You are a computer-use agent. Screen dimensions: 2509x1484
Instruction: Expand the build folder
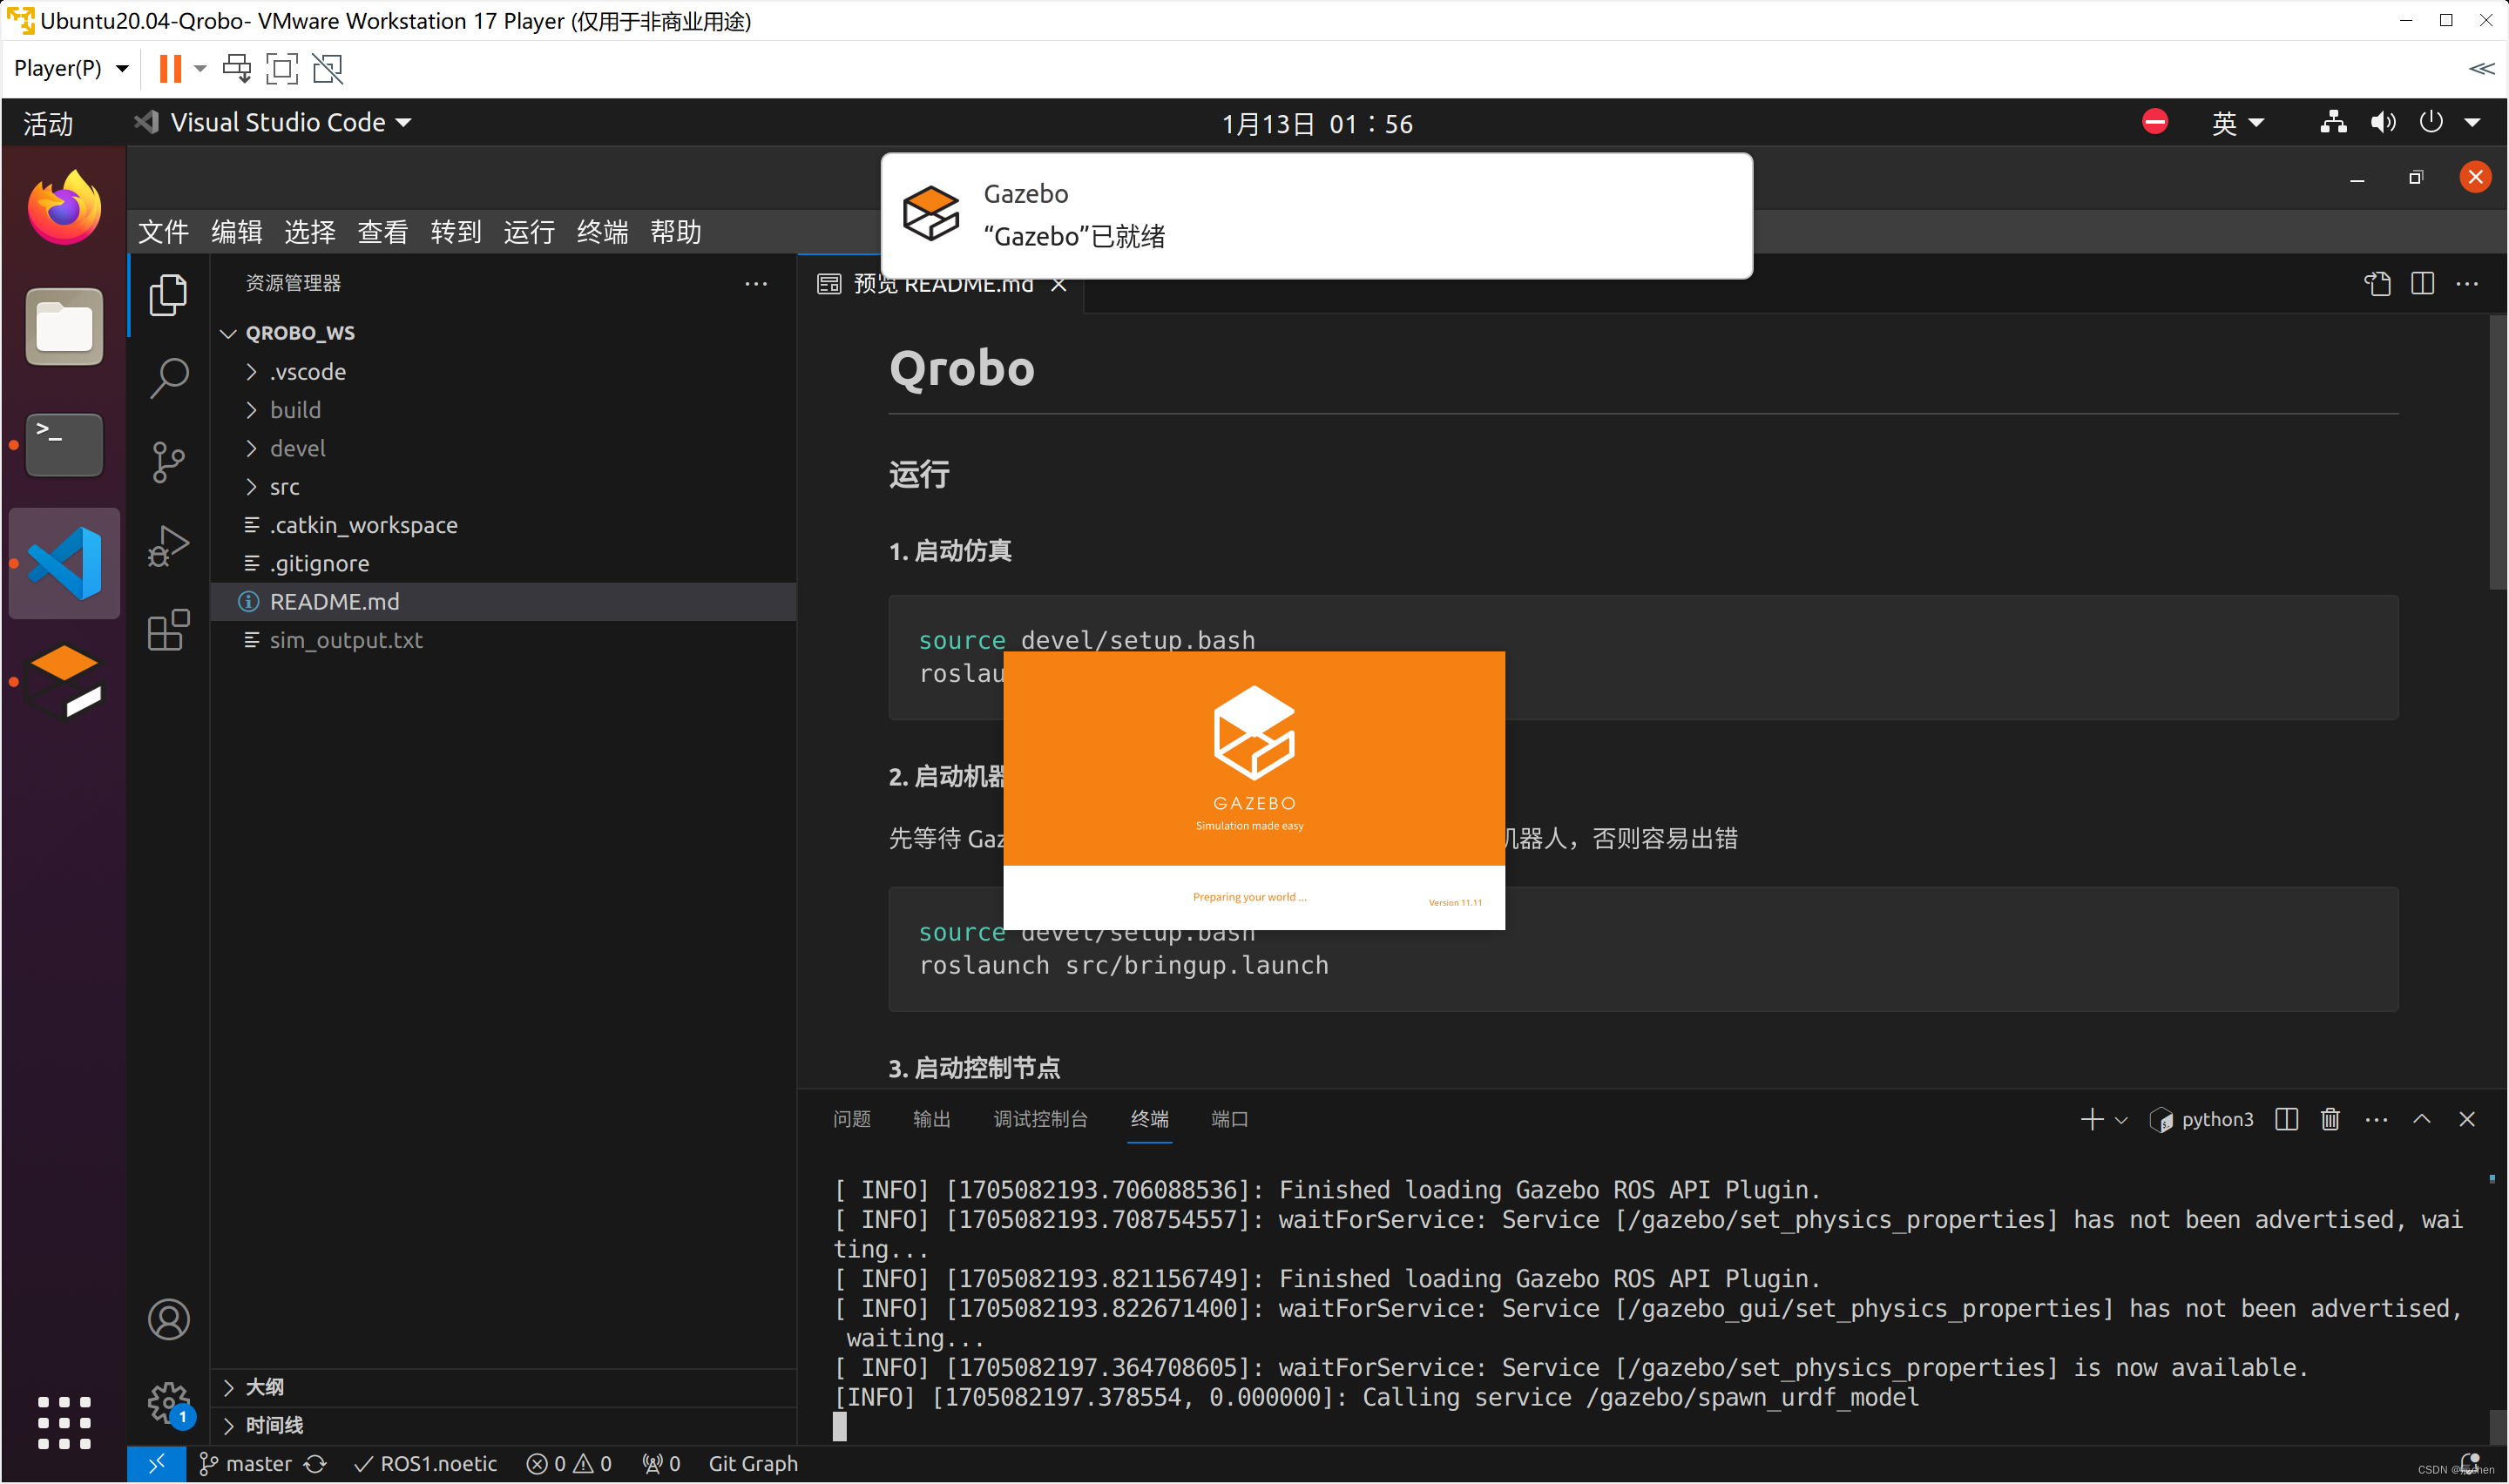click(x=252, y=410)
